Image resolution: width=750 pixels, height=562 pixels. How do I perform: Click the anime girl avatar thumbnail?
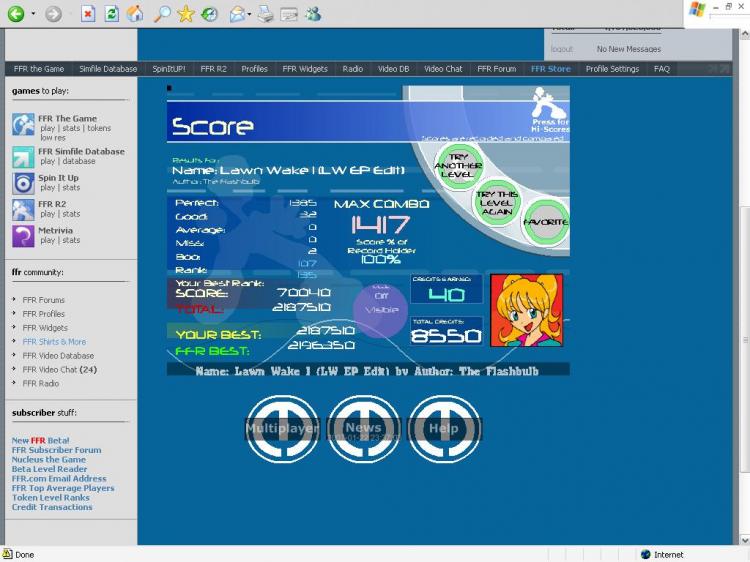[527, 310]
